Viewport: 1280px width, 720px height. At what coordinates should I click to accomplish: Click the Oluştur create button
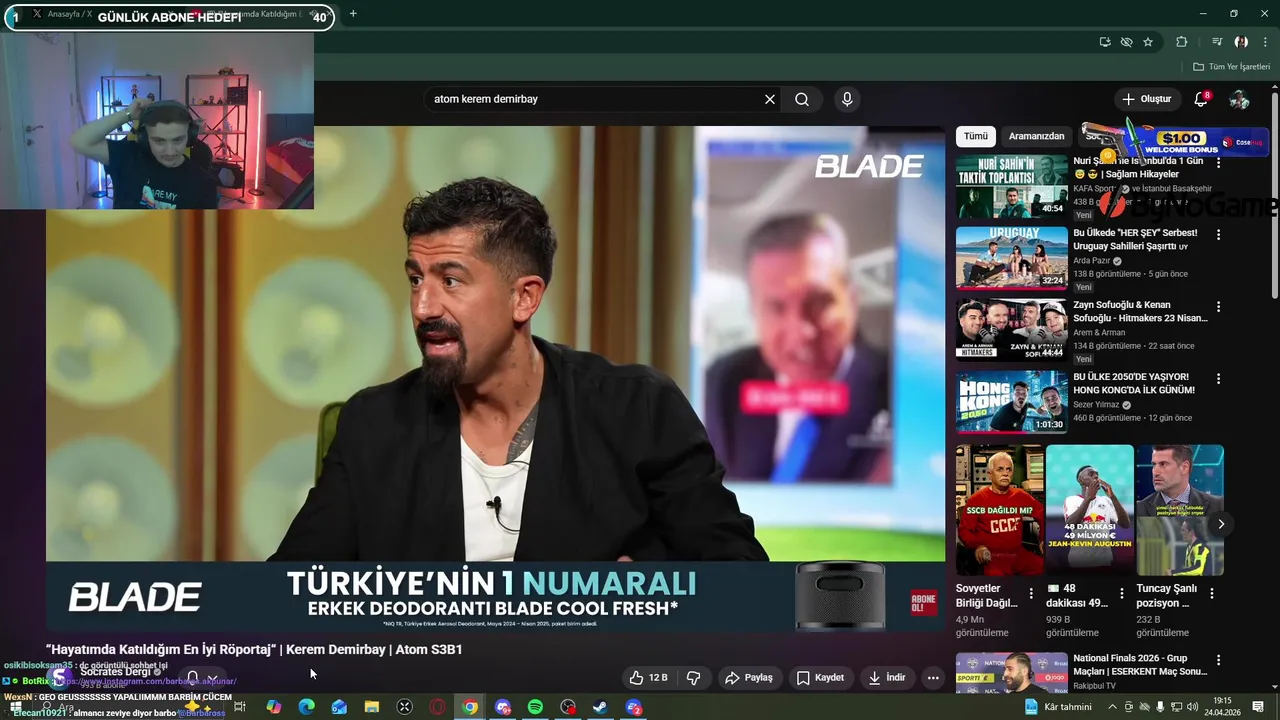coord(1146,99)
